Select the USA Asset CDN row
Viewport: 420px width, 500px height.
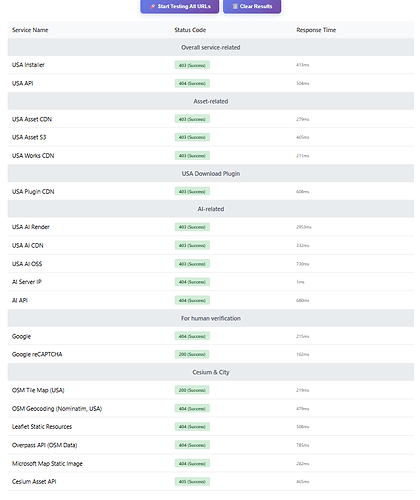coord(211,119)
